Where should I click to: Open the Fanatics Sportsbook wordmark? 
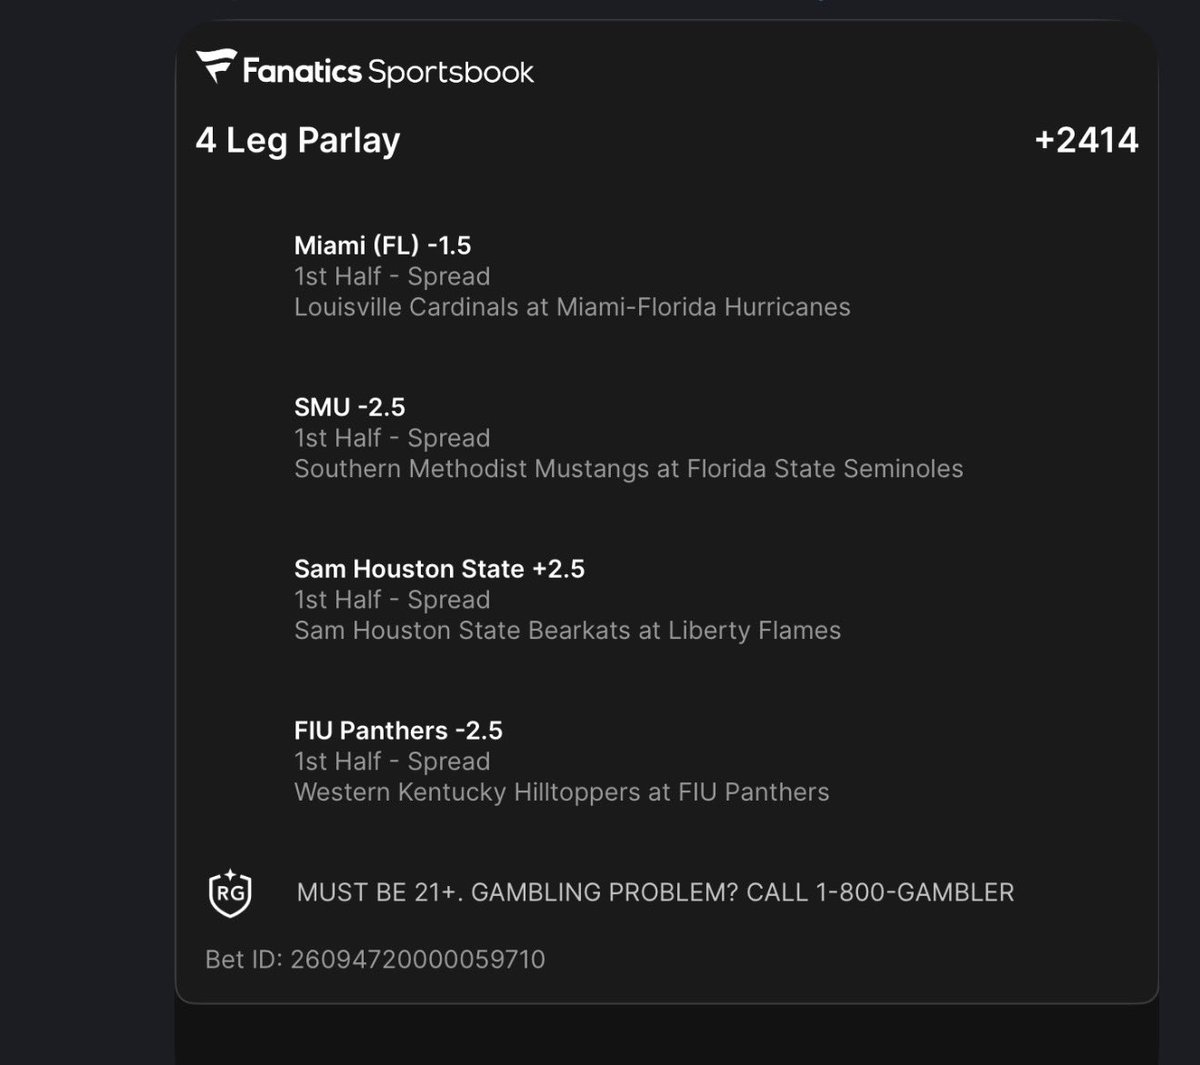point(388,71)
